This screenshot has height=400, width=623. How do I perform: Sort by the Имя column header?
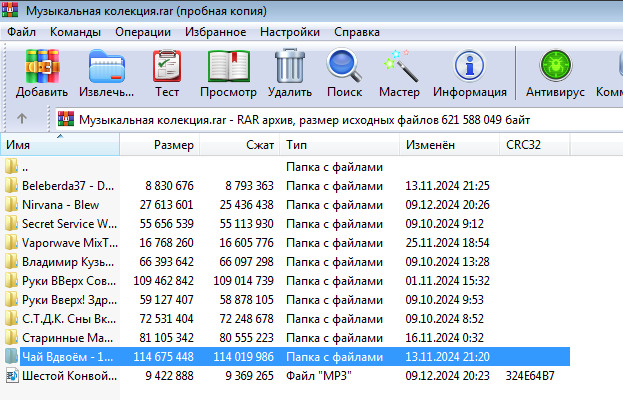(60, 145)
